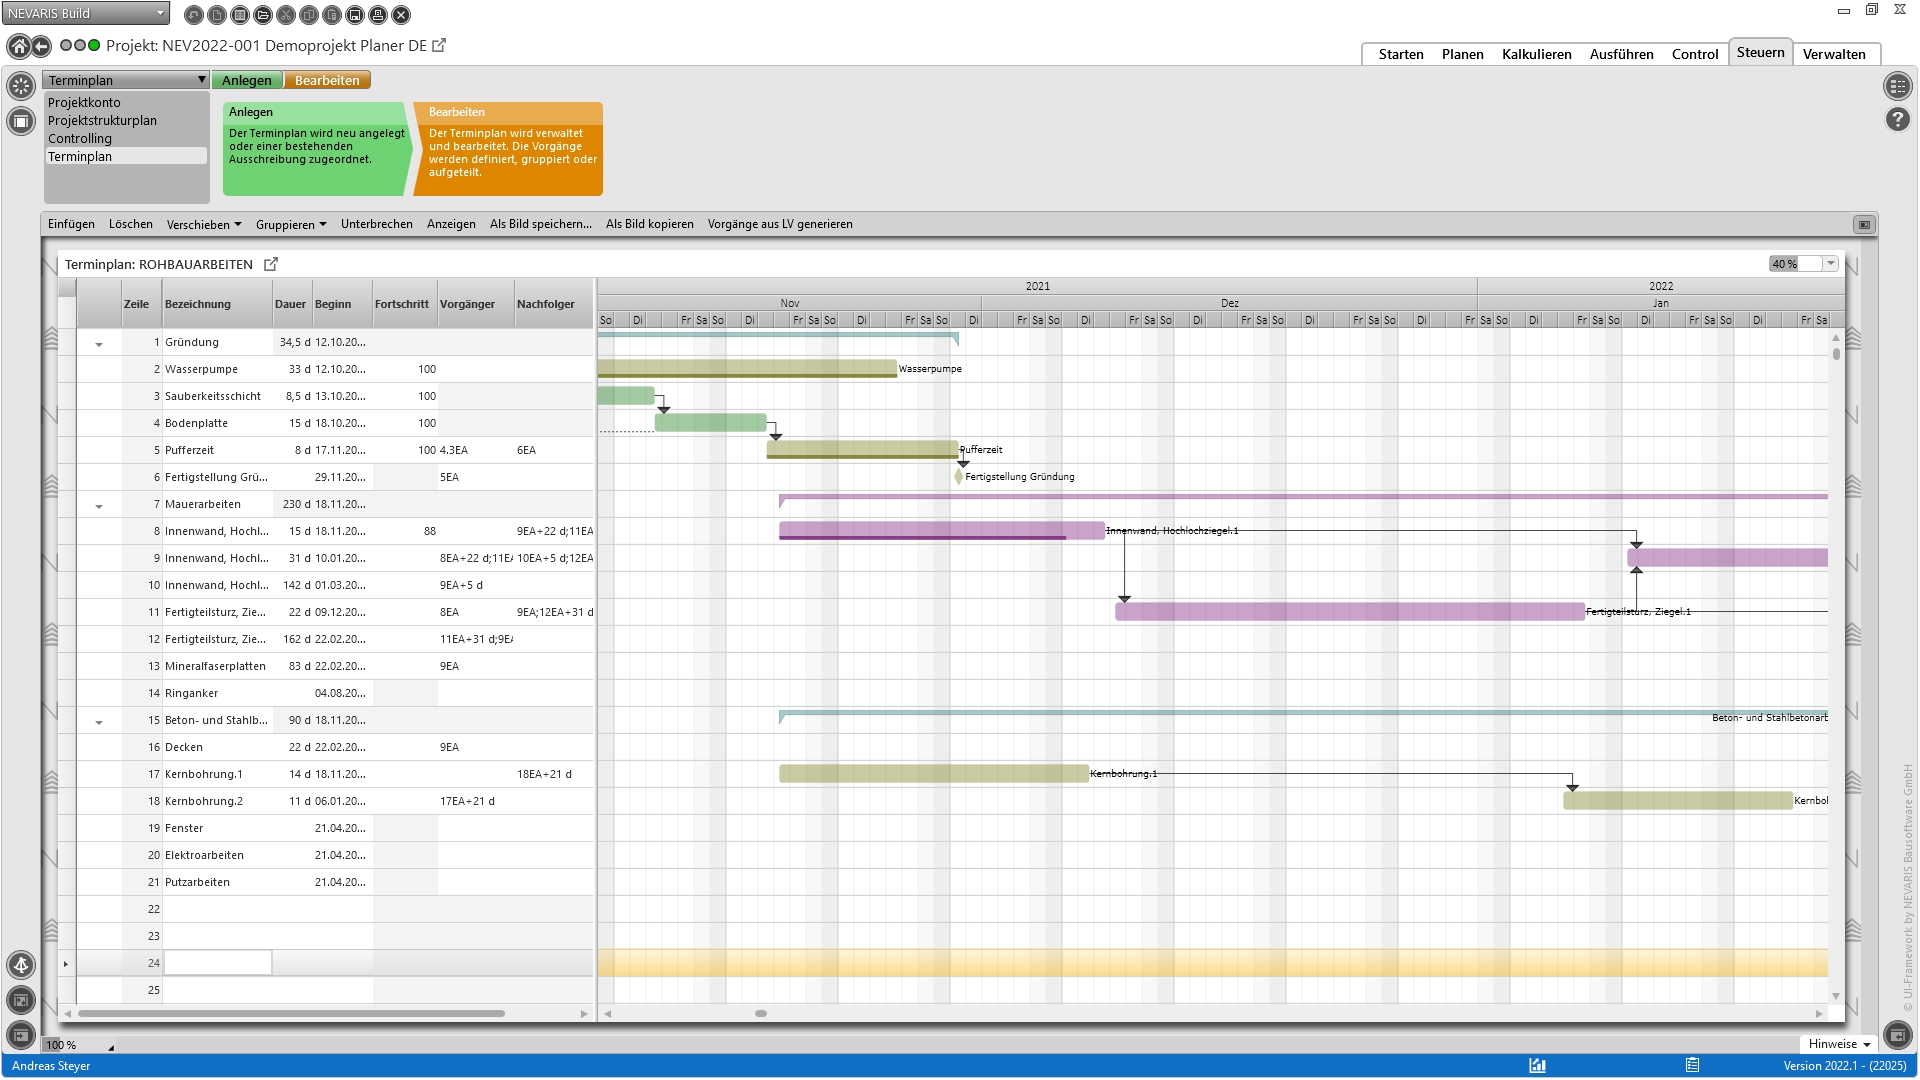1920x1080 pixels.
Task: Click the back arrow icon
Action: pyautogui.click(x=41, y=46)
